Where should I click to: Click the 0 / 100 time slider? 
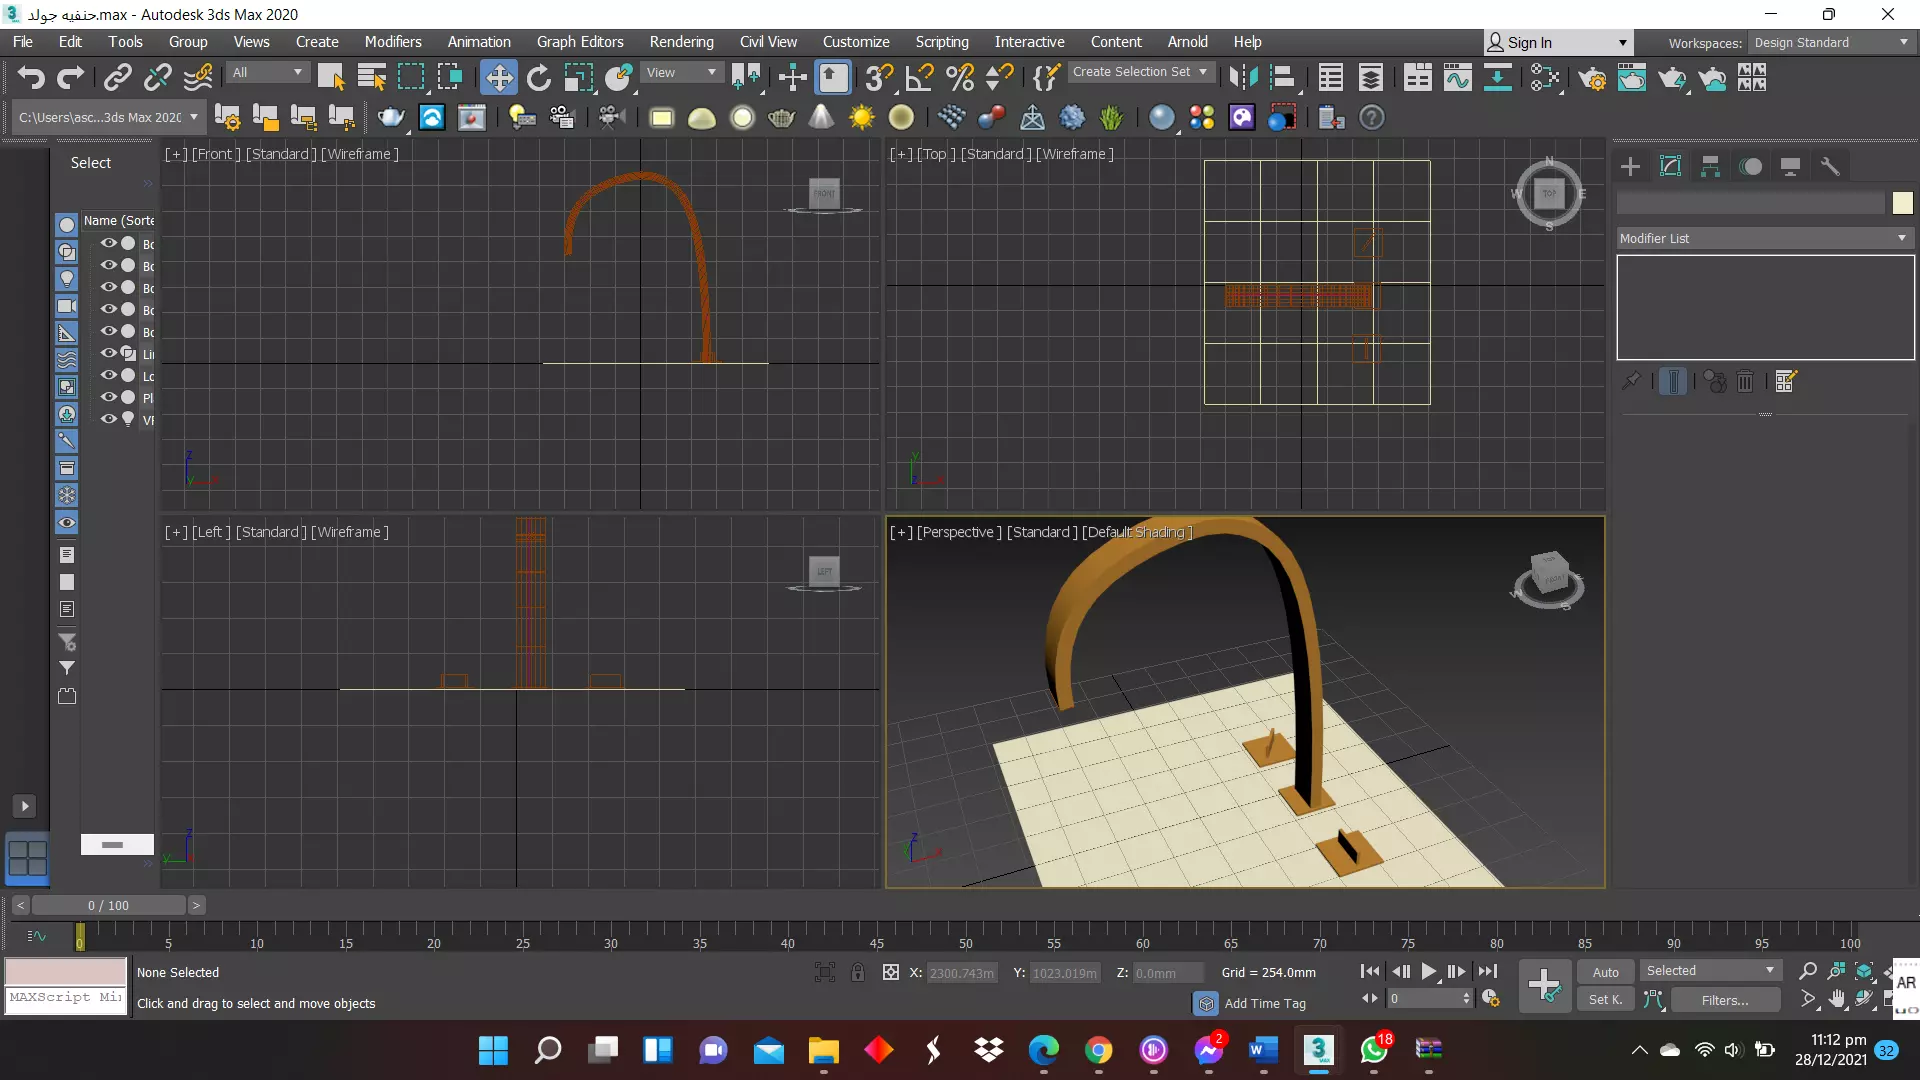pos(108,905)
